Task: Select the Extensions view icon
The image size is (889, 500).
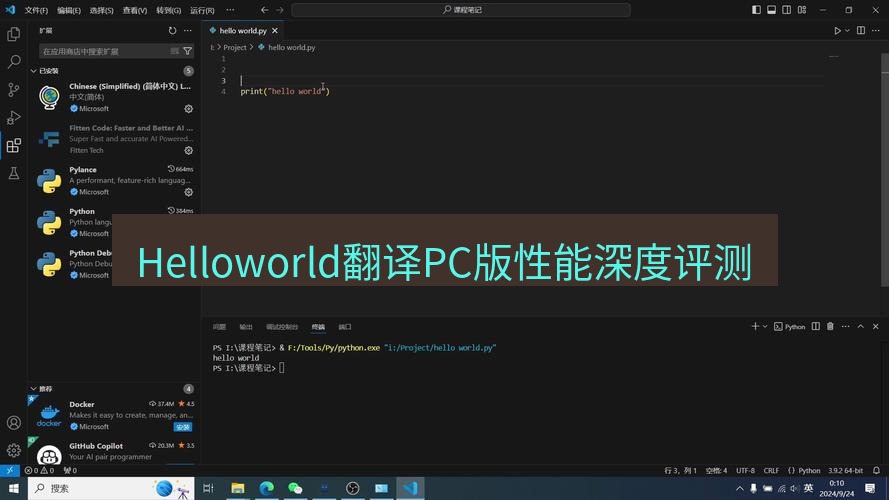Action: 14,145
